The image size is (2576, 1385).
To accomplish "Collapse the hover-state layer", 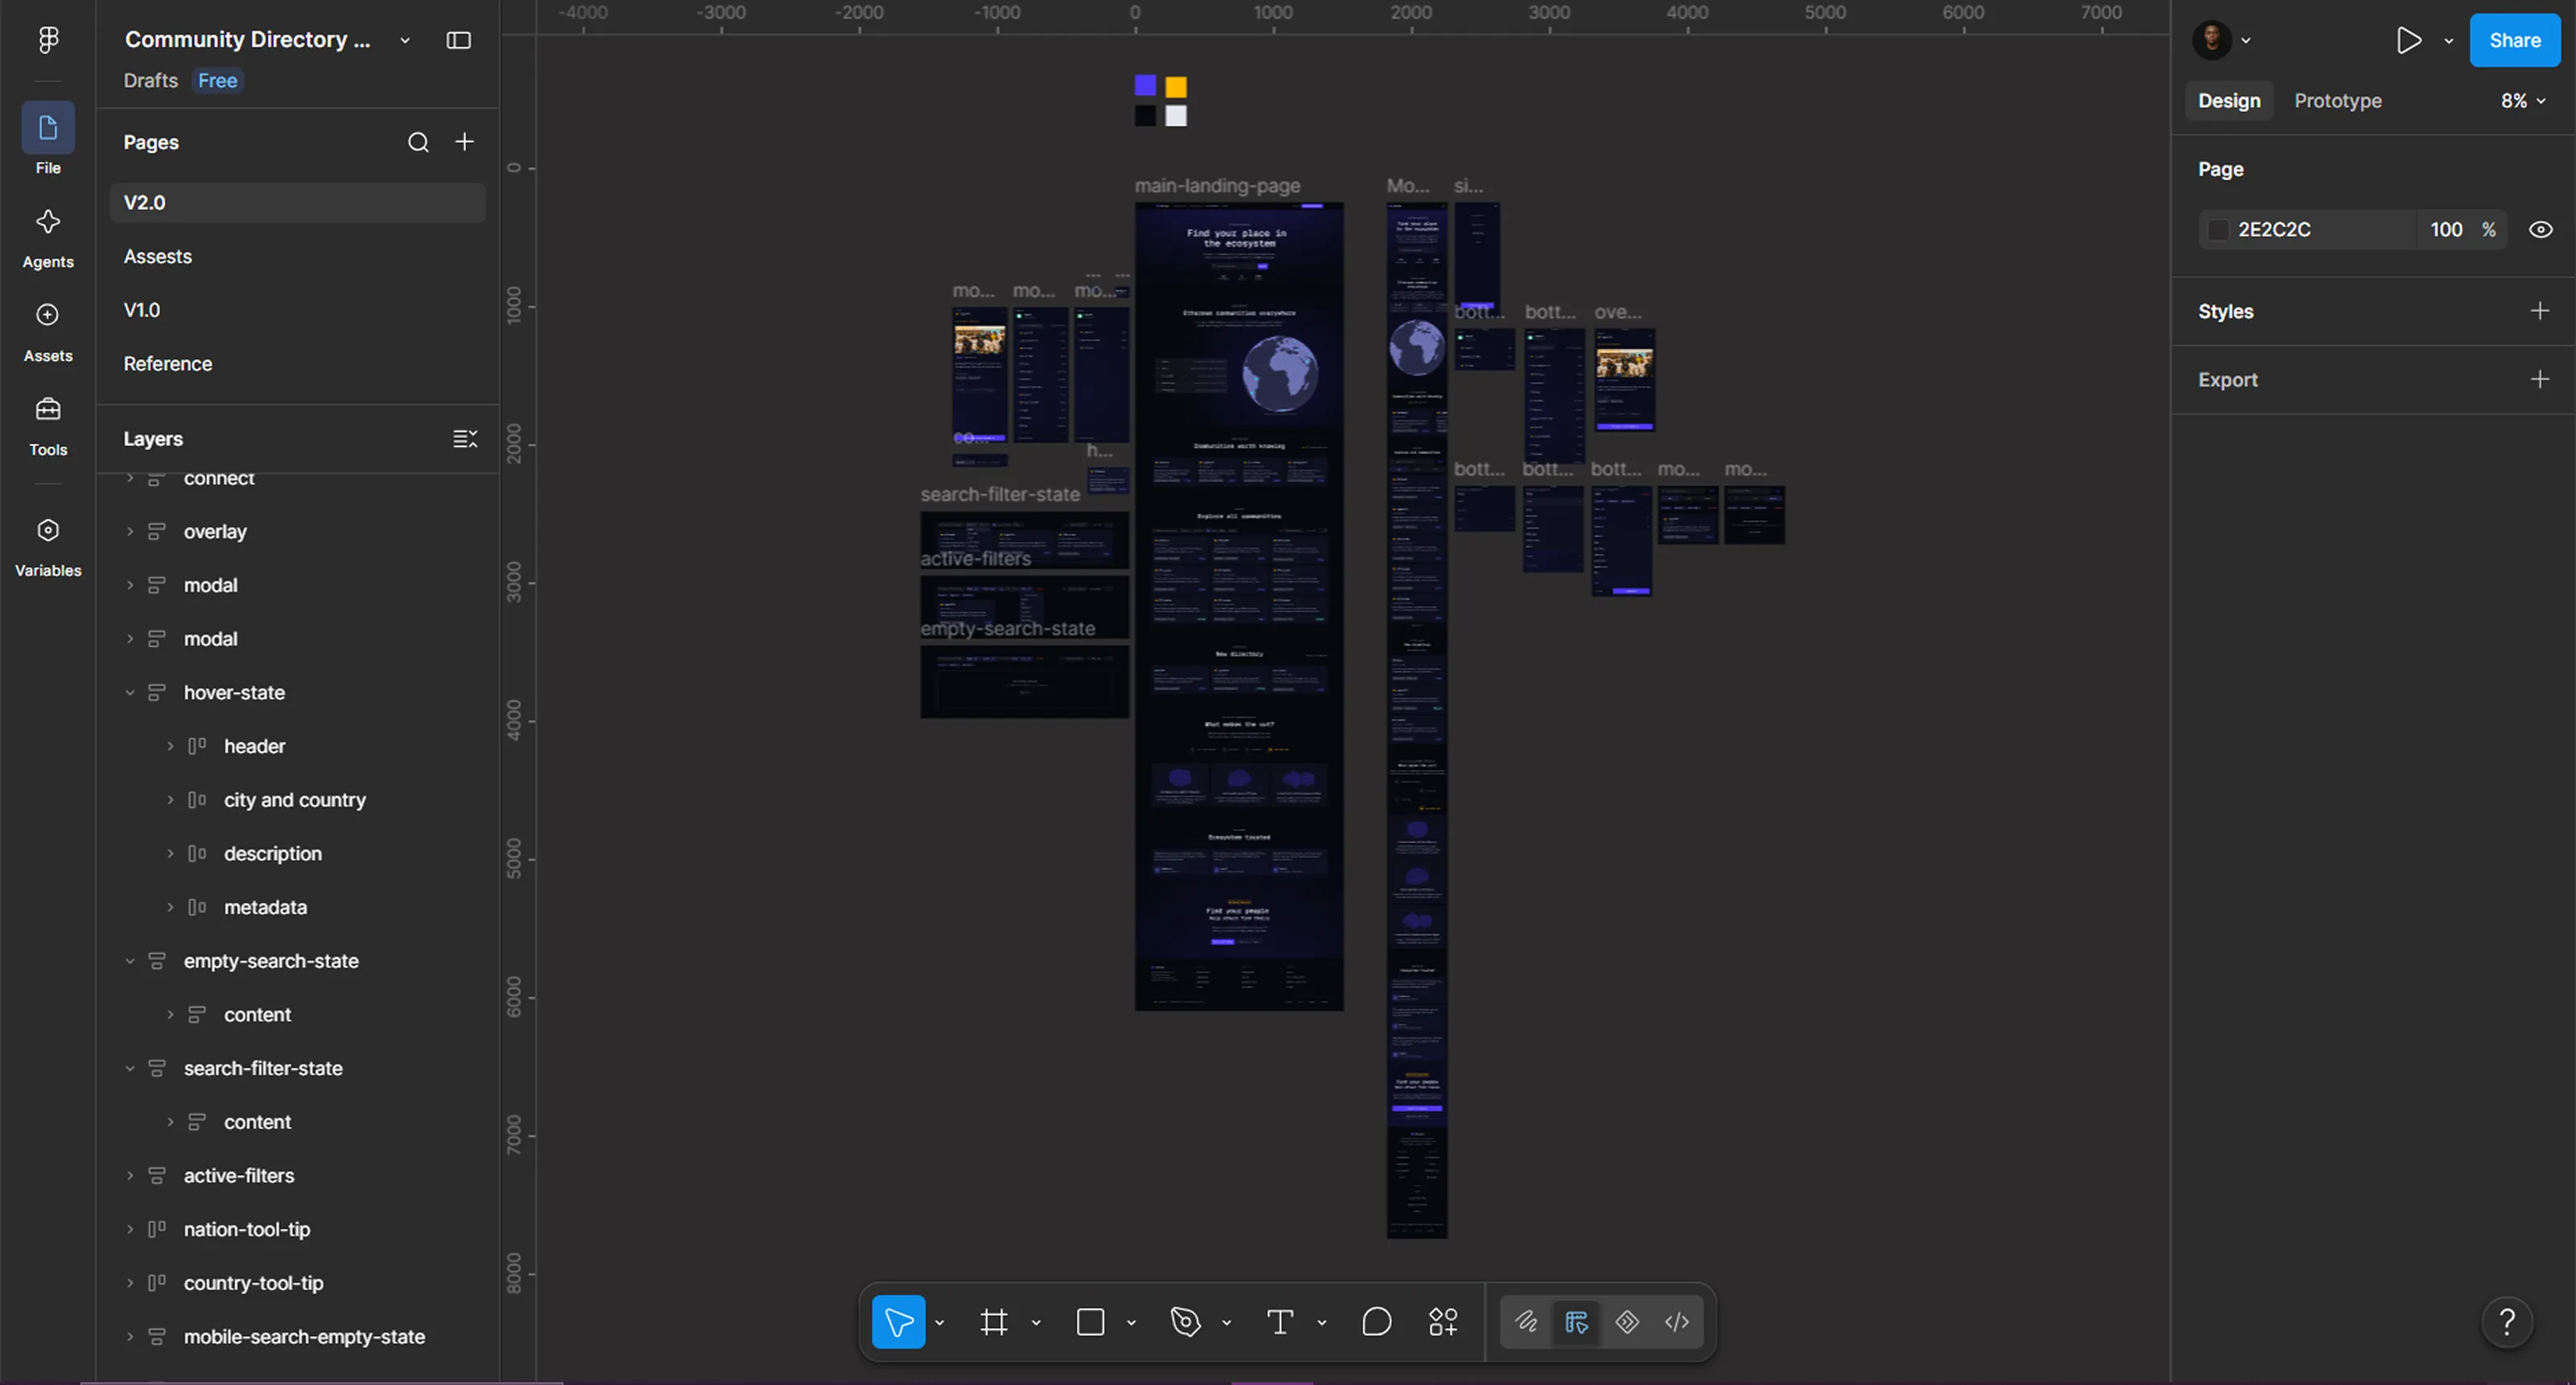I will (130, 693).
